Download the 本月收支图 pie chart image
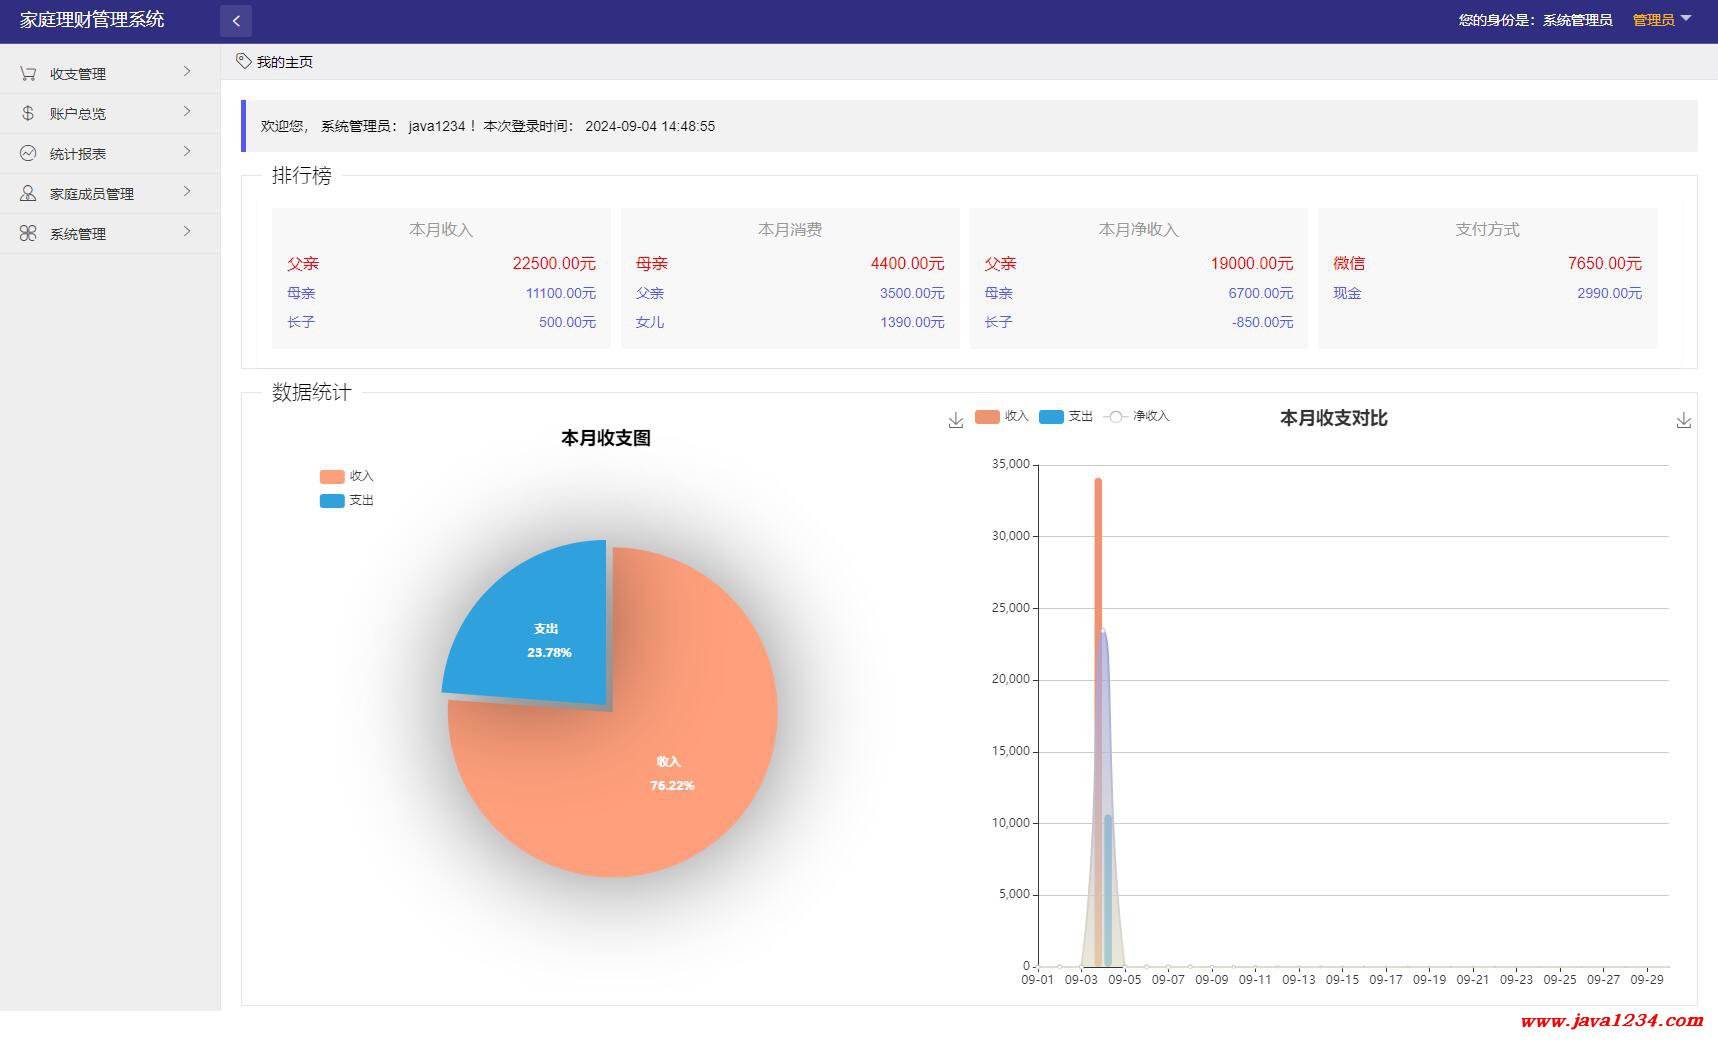 tap(955, 421)
